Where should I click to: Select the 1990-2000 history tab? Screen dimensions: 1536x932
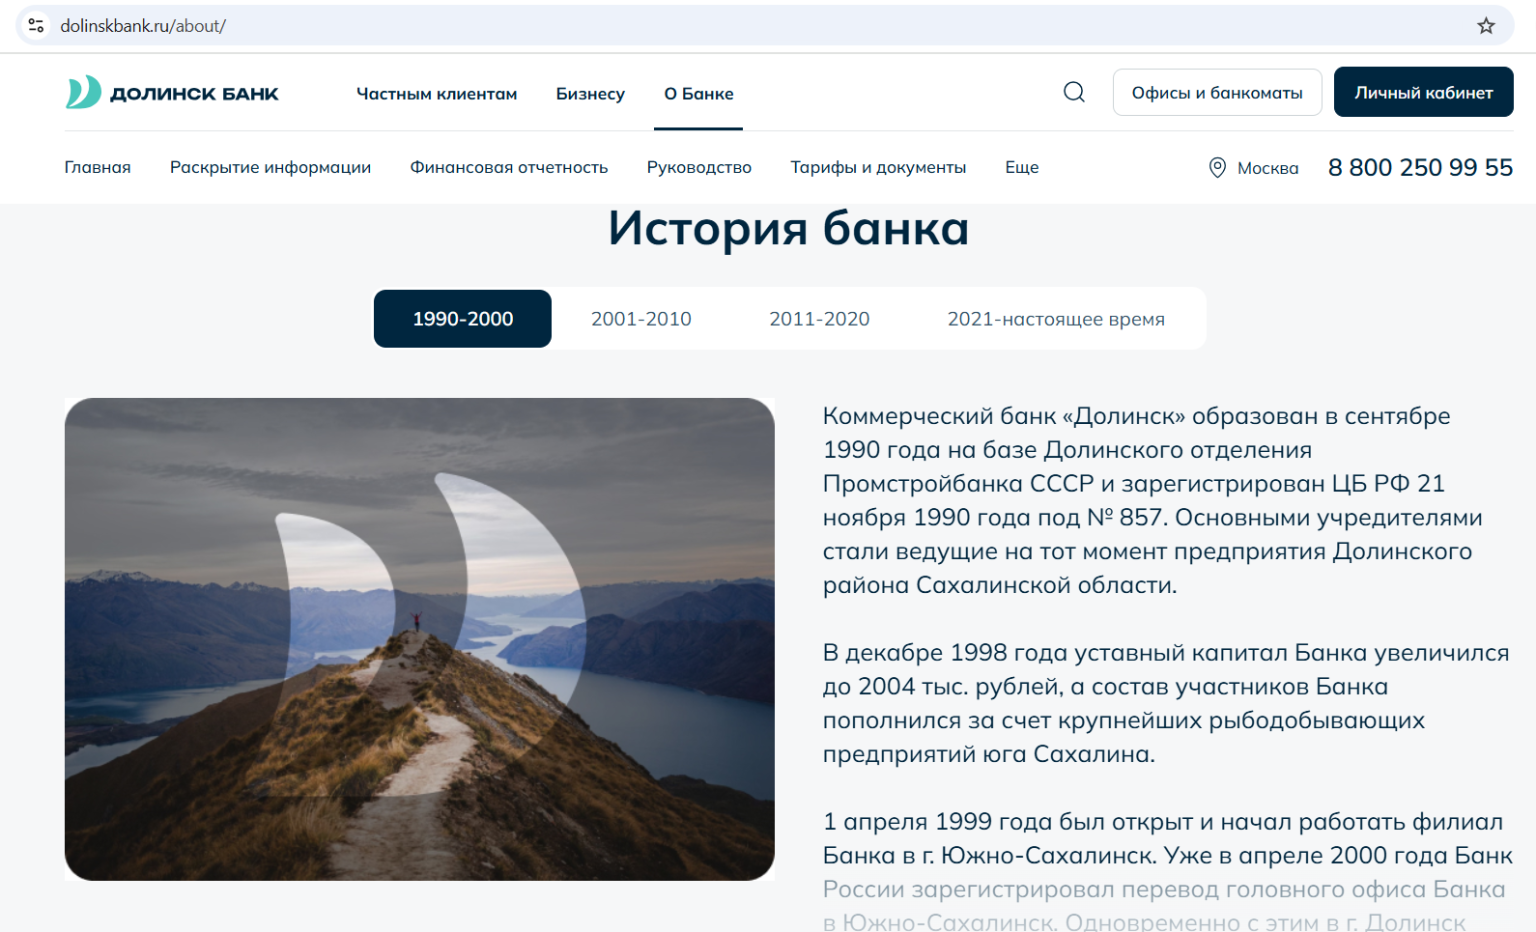(x=462, y=319)
